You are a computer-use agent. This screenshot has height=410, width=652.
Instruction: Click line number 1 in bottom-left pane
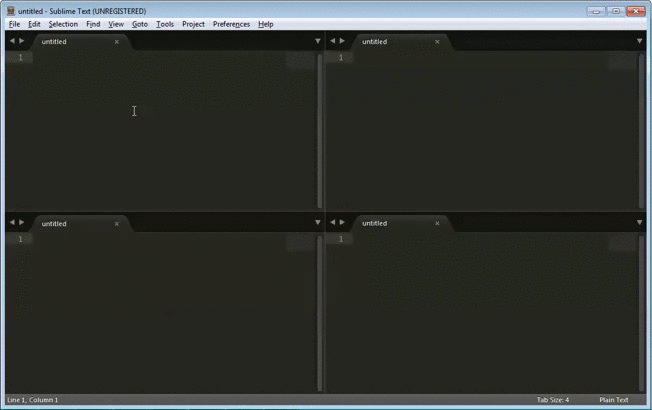(x=20, y=239)
